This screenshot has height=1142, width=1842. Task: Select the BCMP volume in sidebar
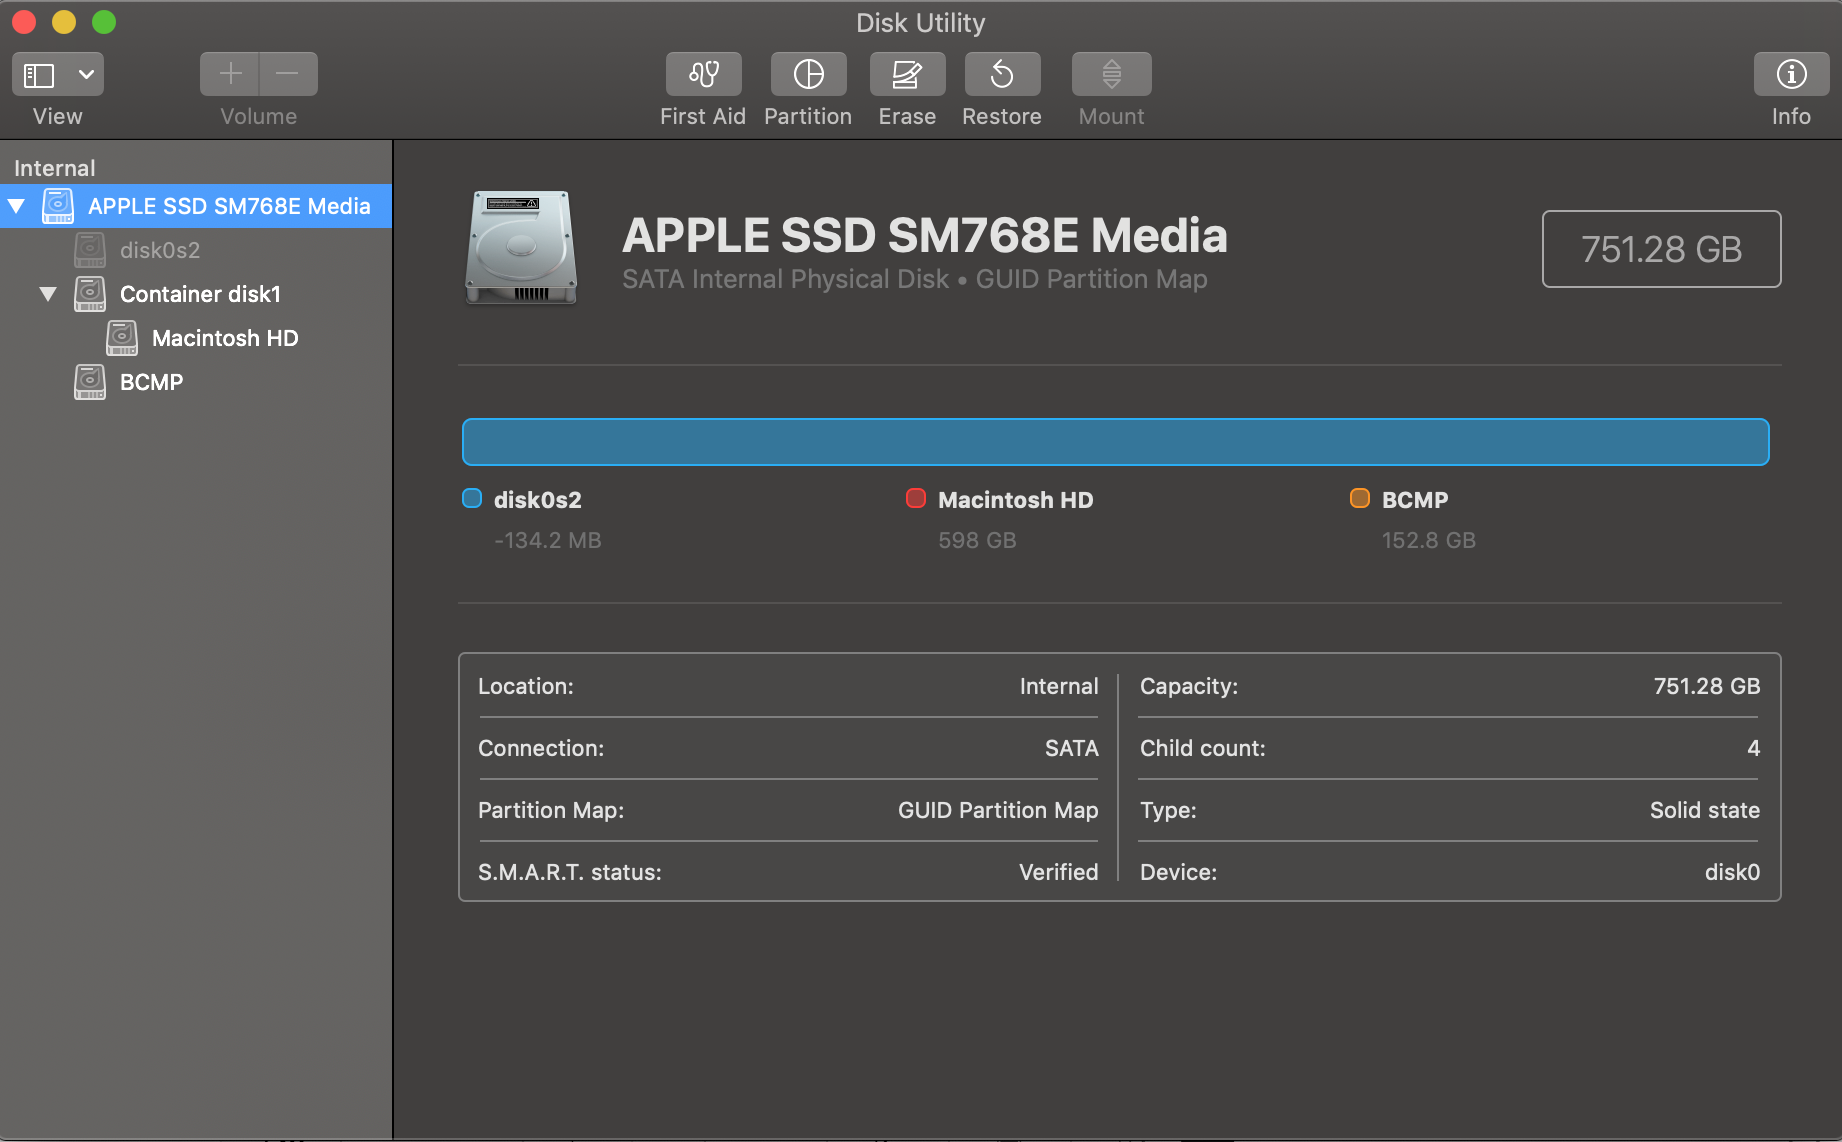tap(151, 383)
